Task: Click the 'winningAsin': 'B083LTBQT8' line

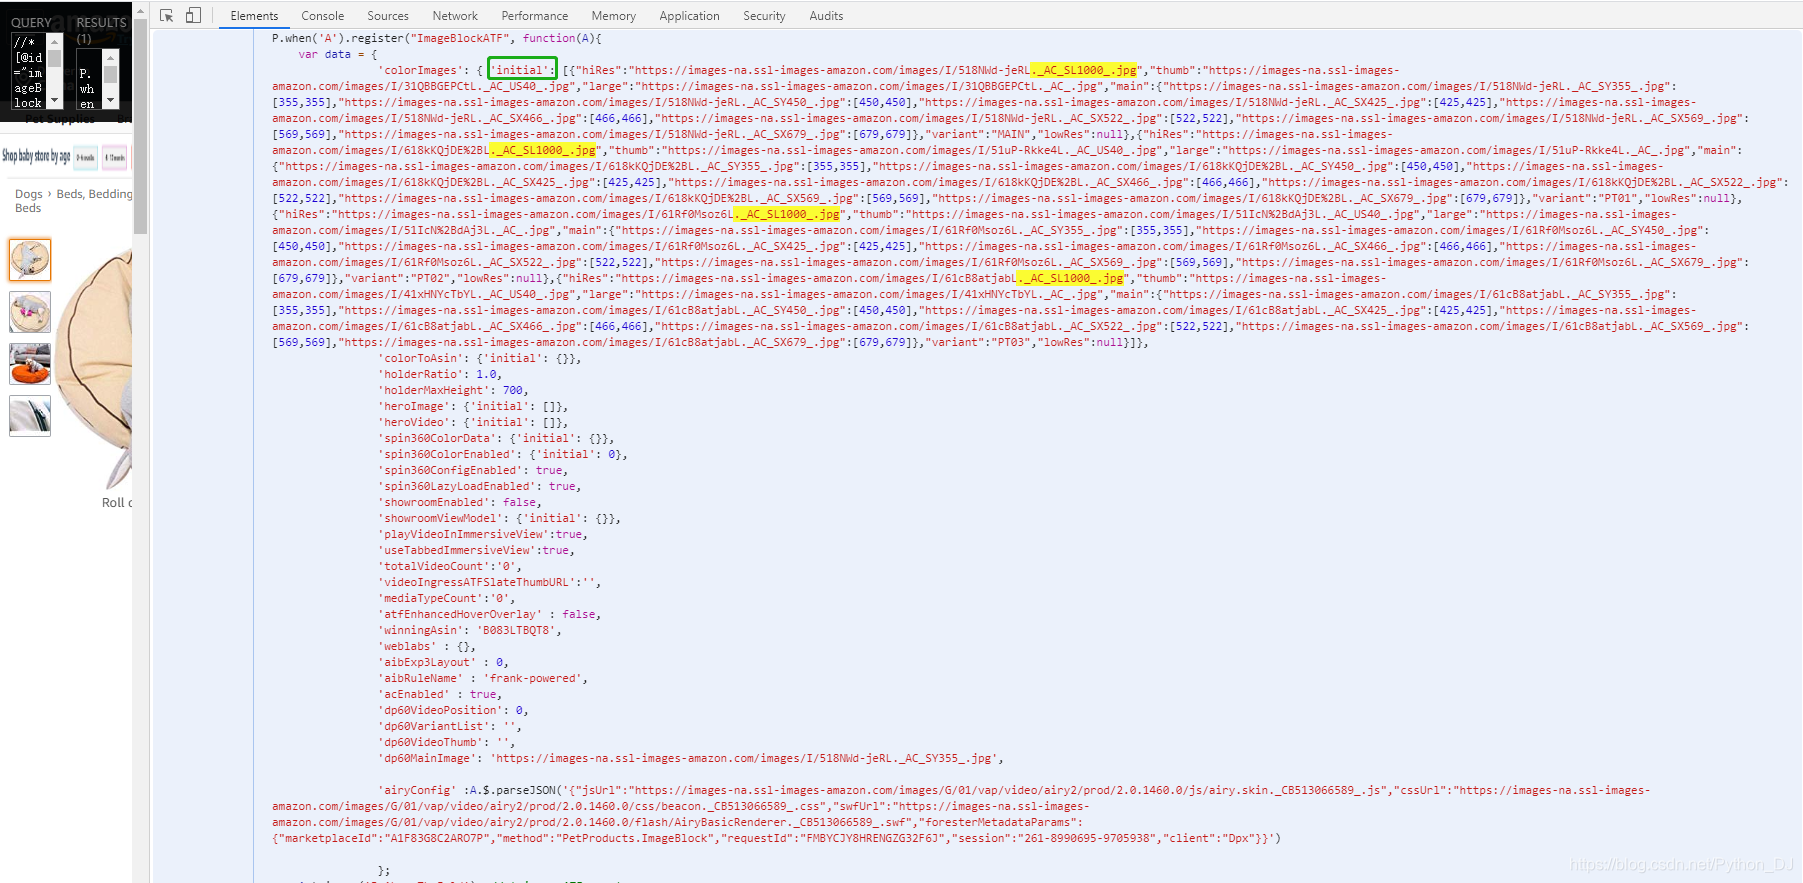Action: tap(470, 630)
